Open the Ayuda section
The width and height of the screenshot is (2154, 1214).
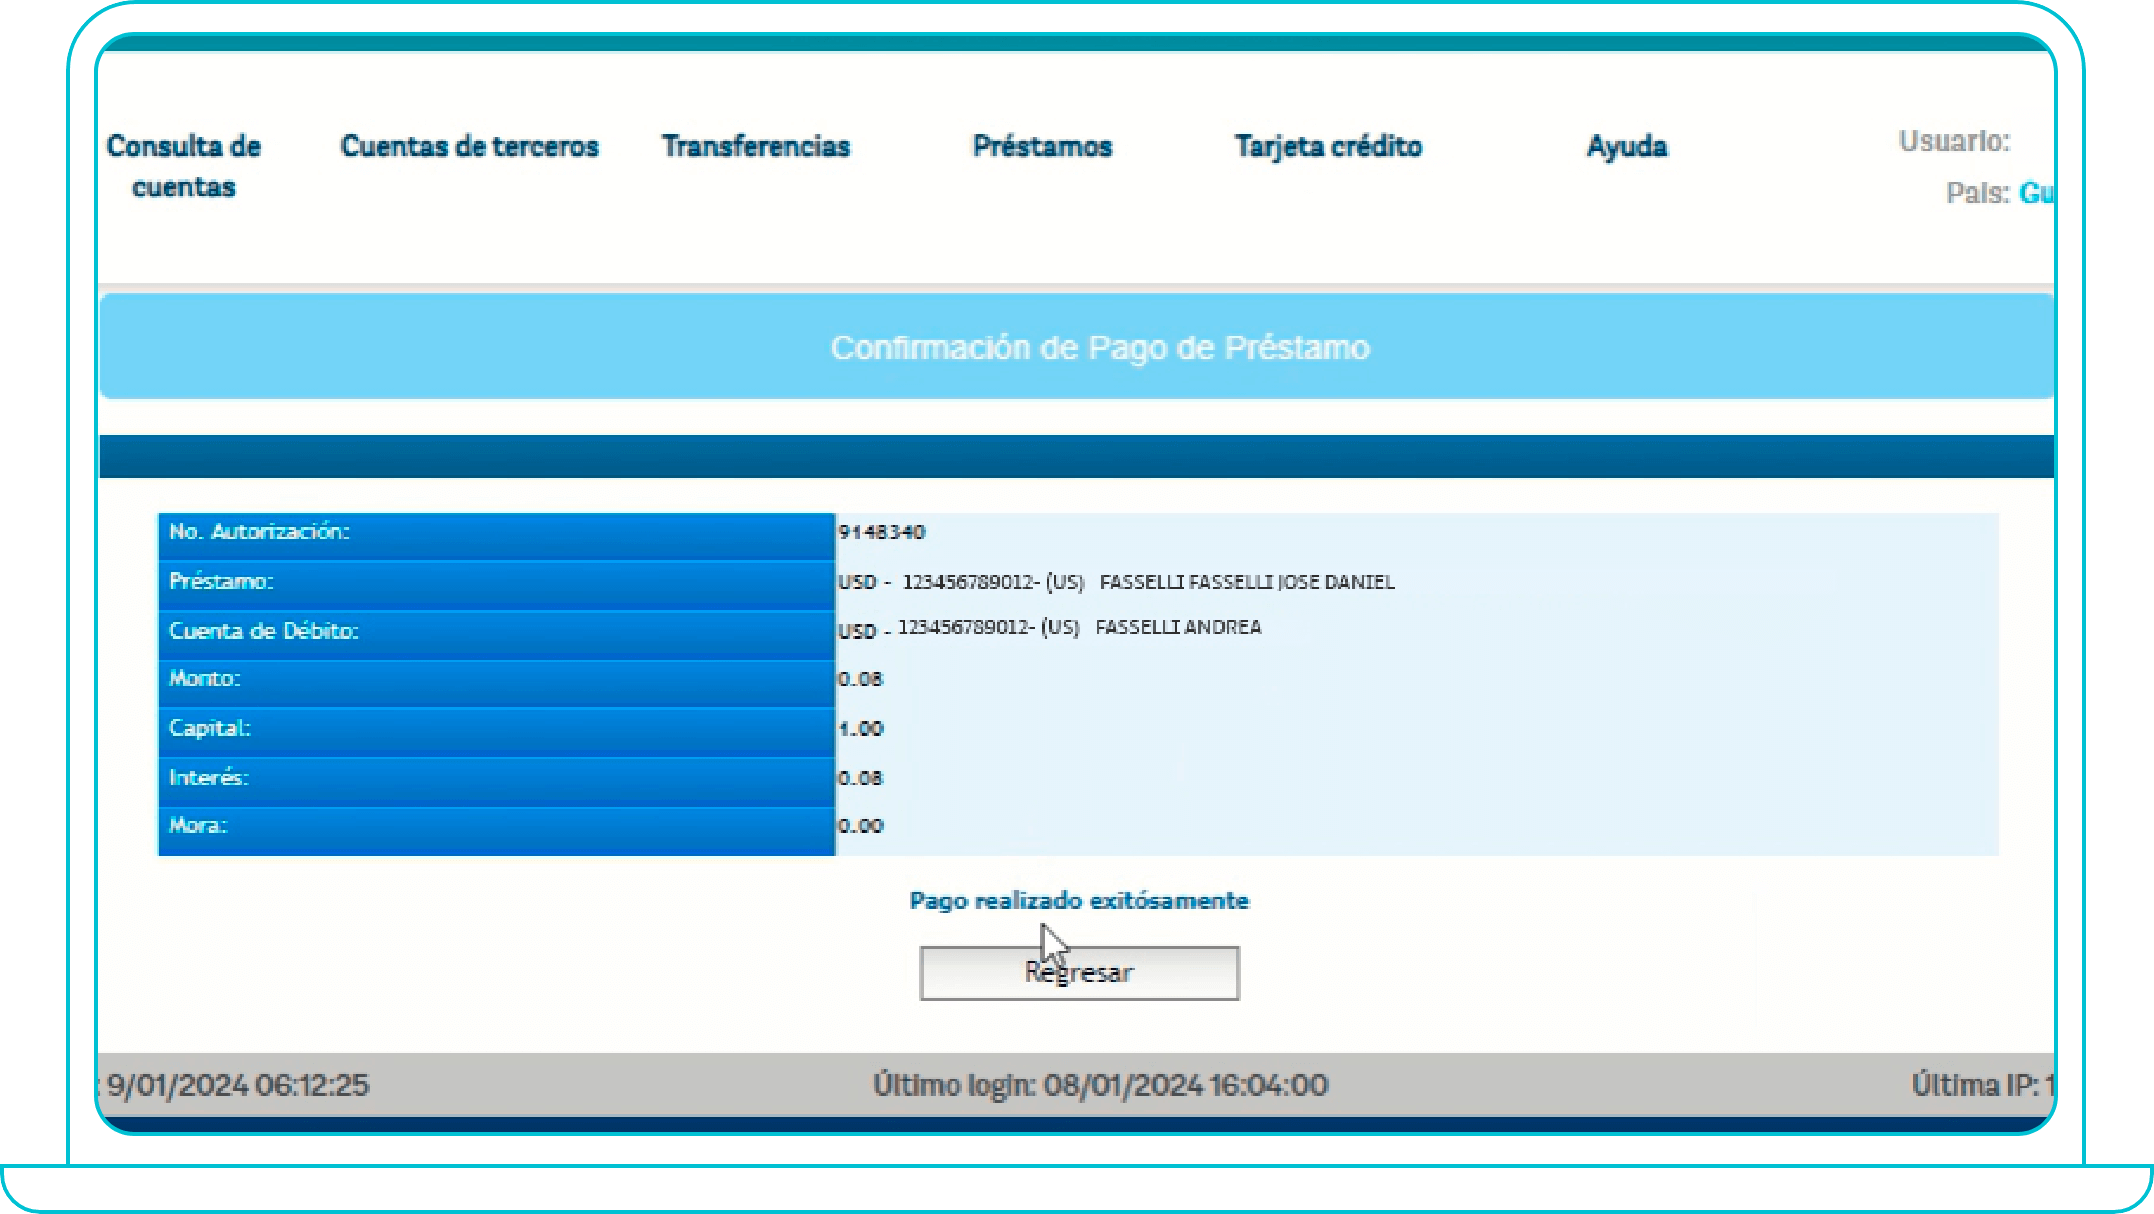[1627, 146]
